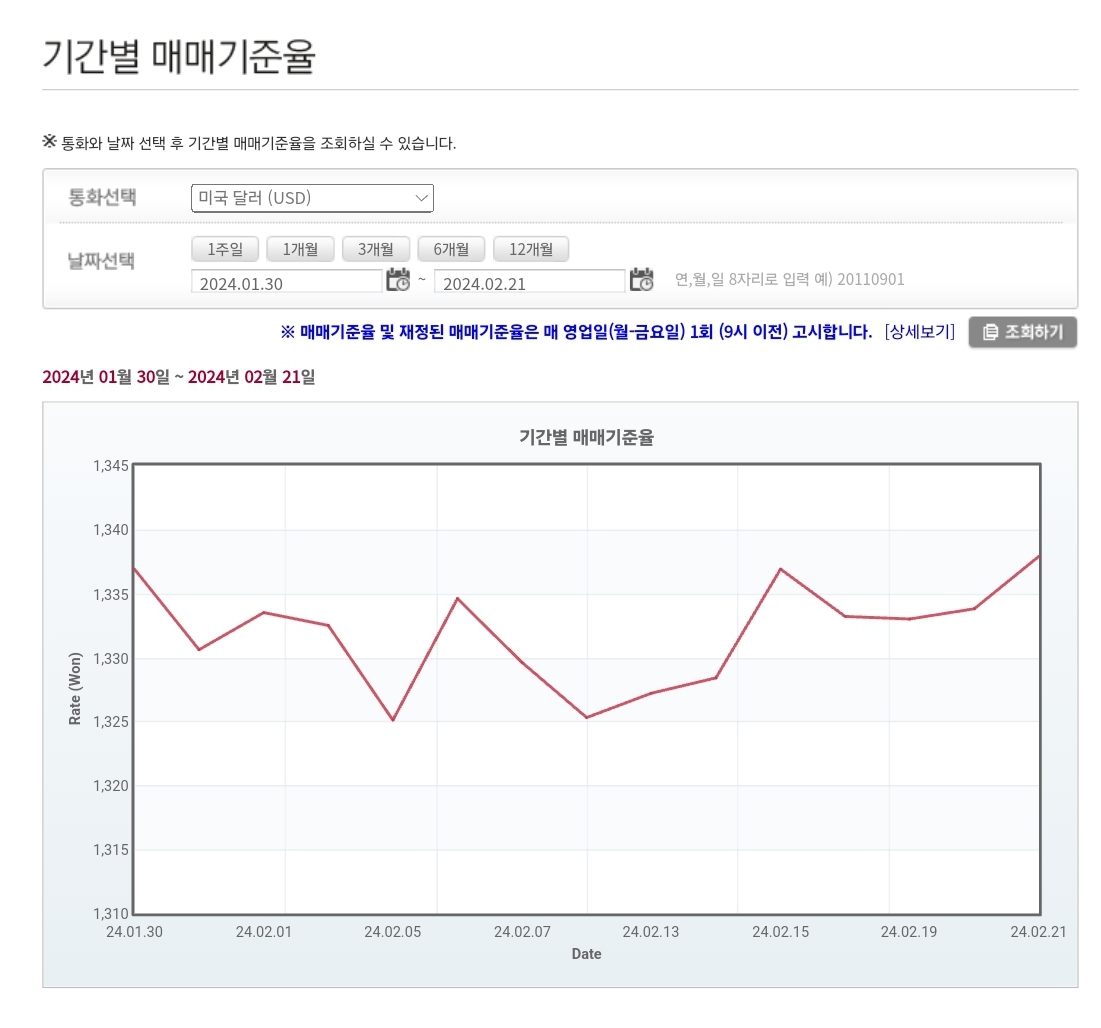Click the 24.01.30 x-axis date label
Screen dimensions: 1101x1028
tap(134, 932)
